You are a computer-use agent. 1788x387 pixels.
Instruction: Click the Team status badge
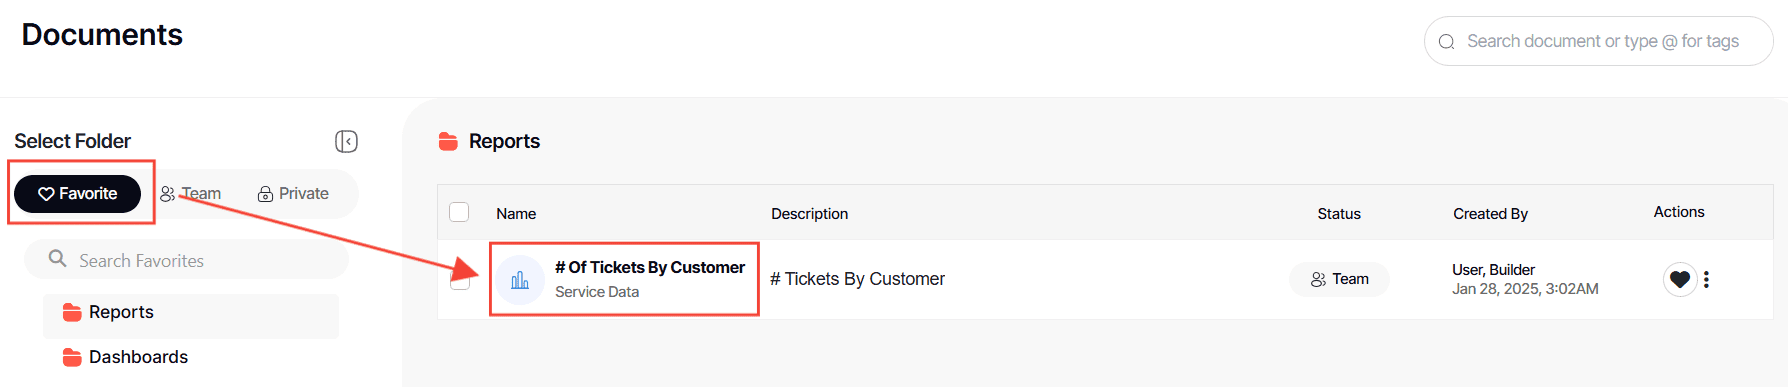[x=1340, y=279]
